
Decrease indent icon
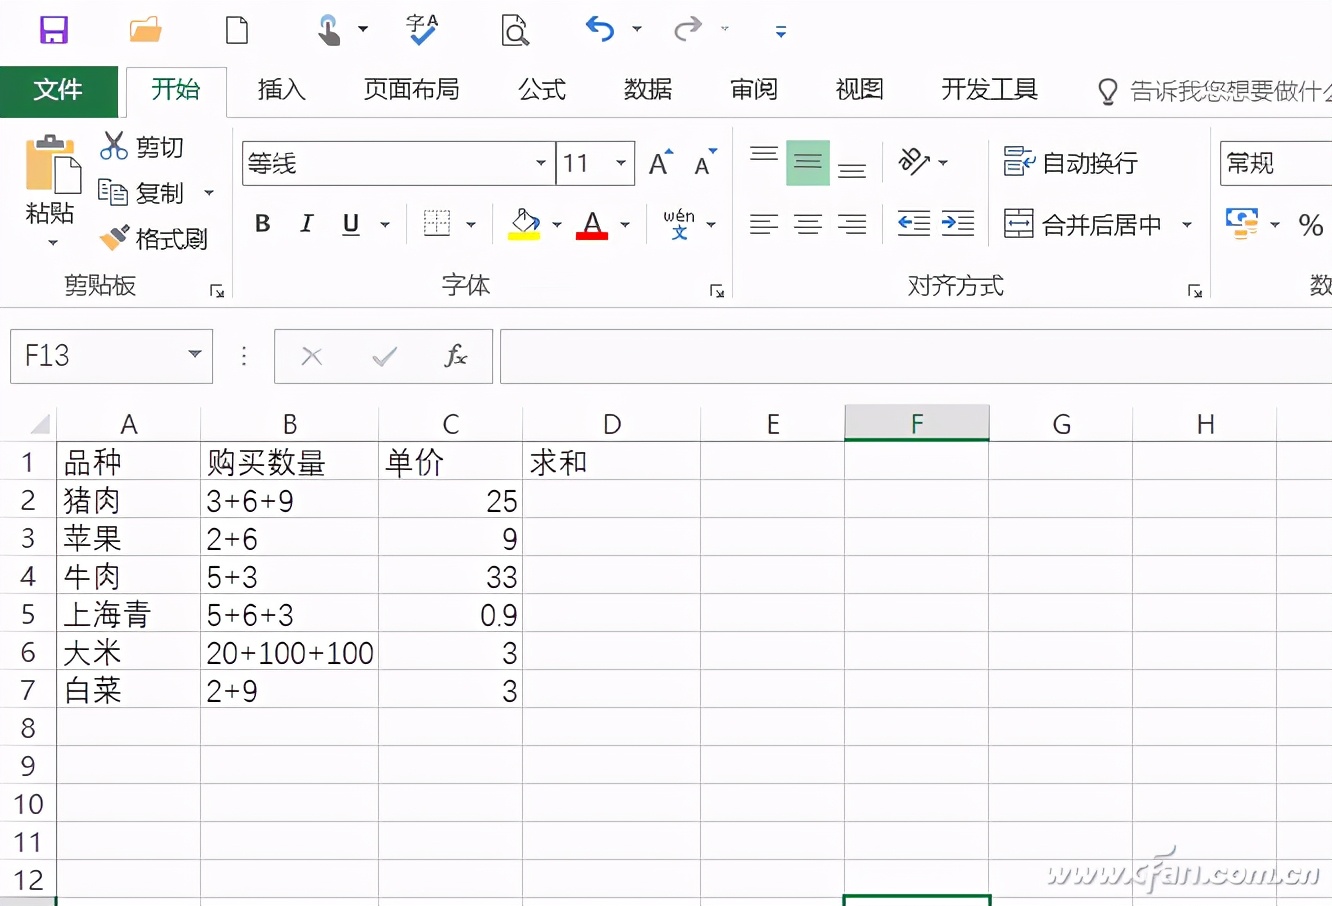(914, 224)
